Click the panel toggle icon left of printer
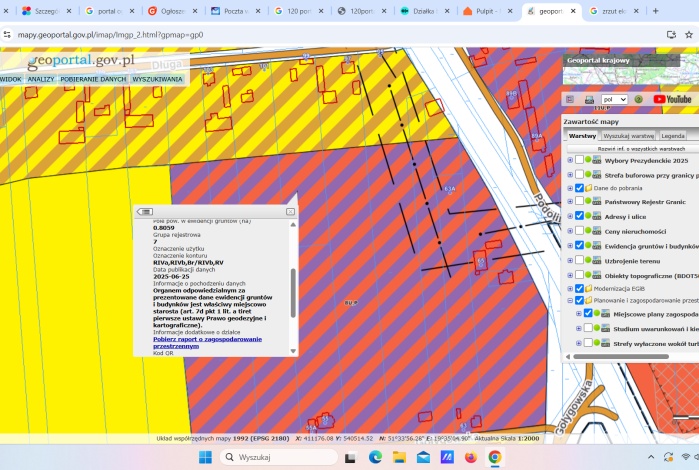 click(x=570, y=99)
